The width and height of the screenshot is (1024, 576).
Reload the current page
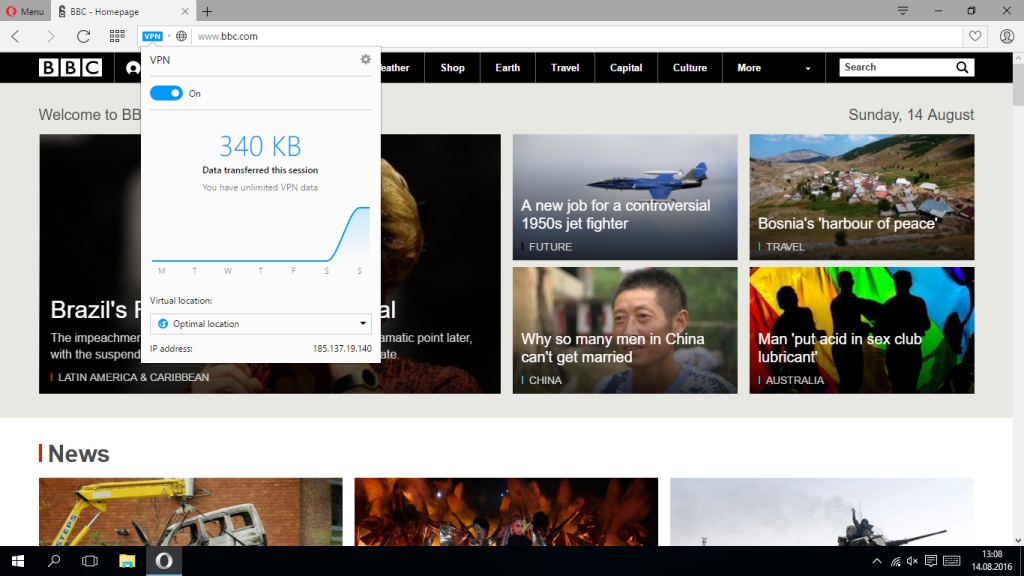[x=83, y=36]
